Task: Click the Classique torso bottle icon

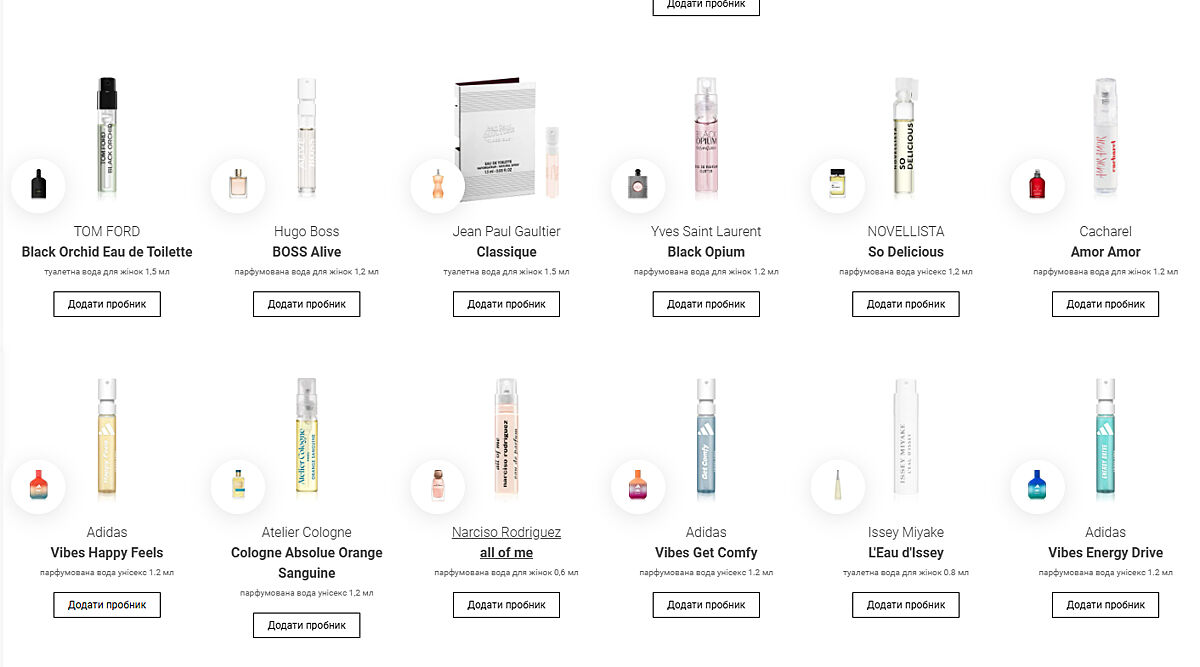Action: (438, 185)
